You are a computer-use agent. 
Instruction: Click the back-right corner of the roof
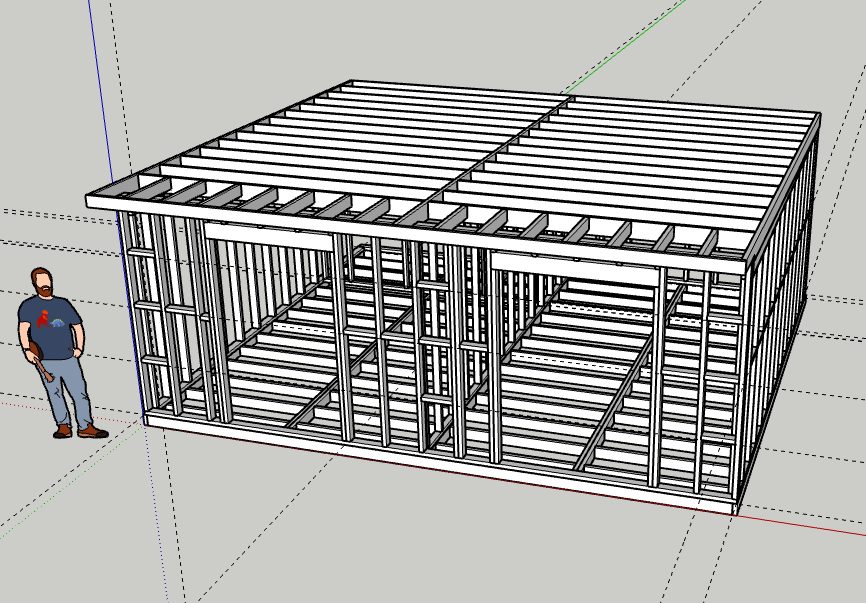(819, 115)
